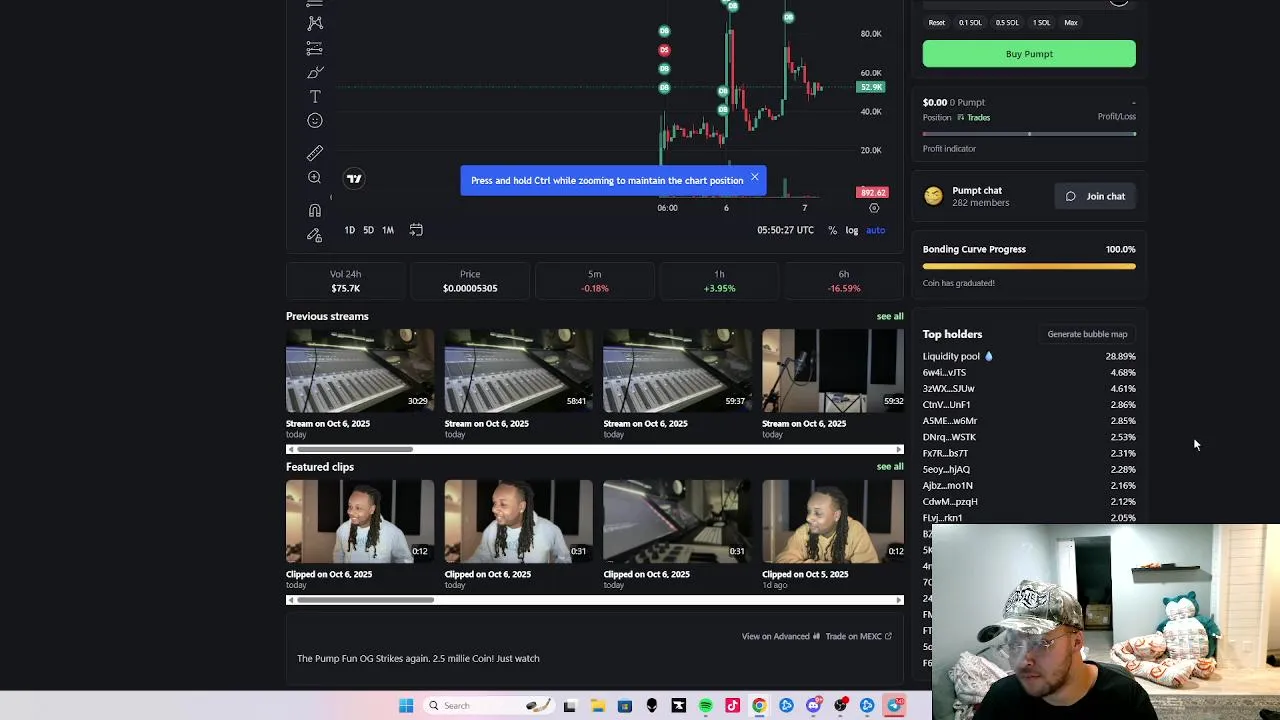Set chart range to 1D
Viewport: 1280px width, 720px height.
coord(349,230)
